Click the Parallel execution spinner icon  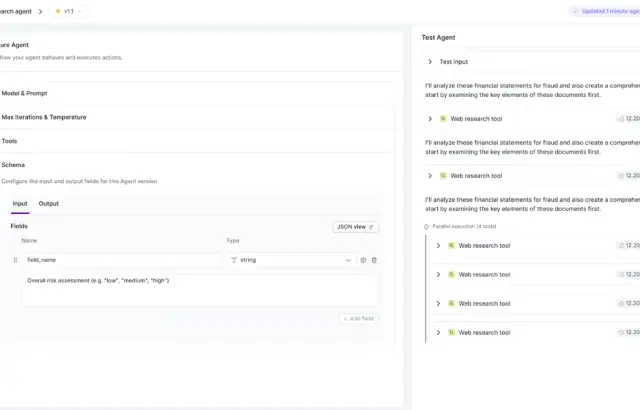click(x=426, y=226)
